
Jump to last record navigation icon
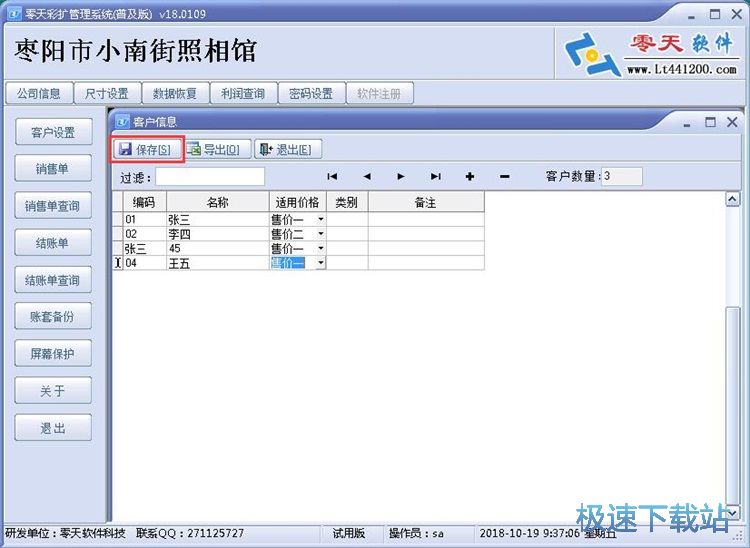[435, 176]
